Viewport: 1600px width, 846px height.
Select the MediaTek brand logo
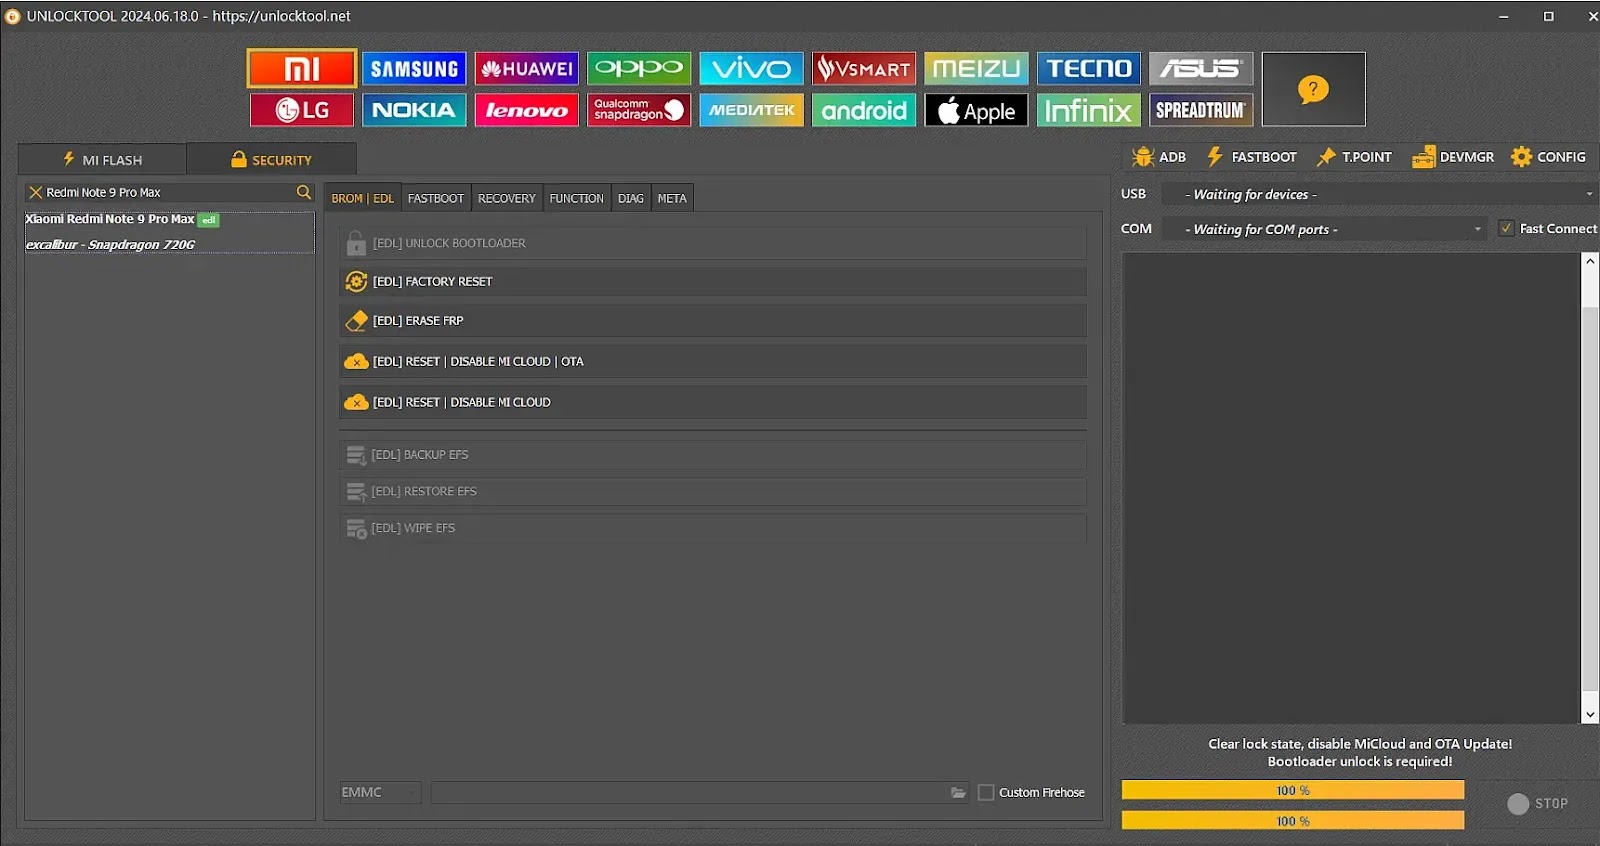(x=752, y=110)
